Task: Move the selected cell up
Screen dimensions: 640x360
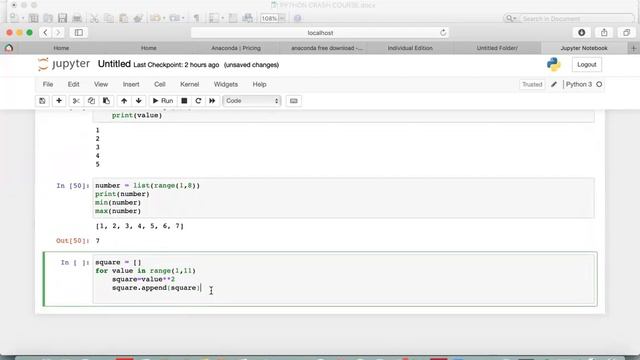Action: click(x=124, y=101)
